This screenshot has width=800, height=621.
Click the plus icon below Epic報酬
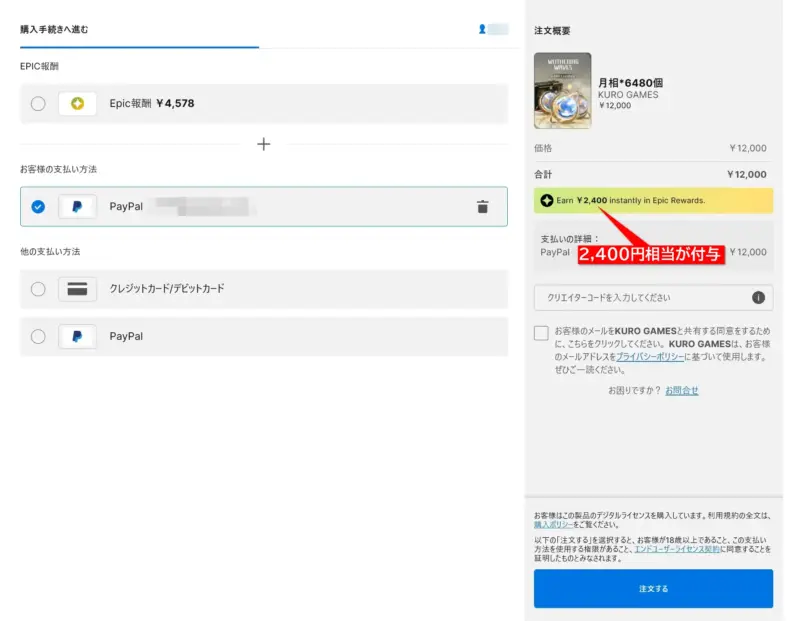point(263,144)
